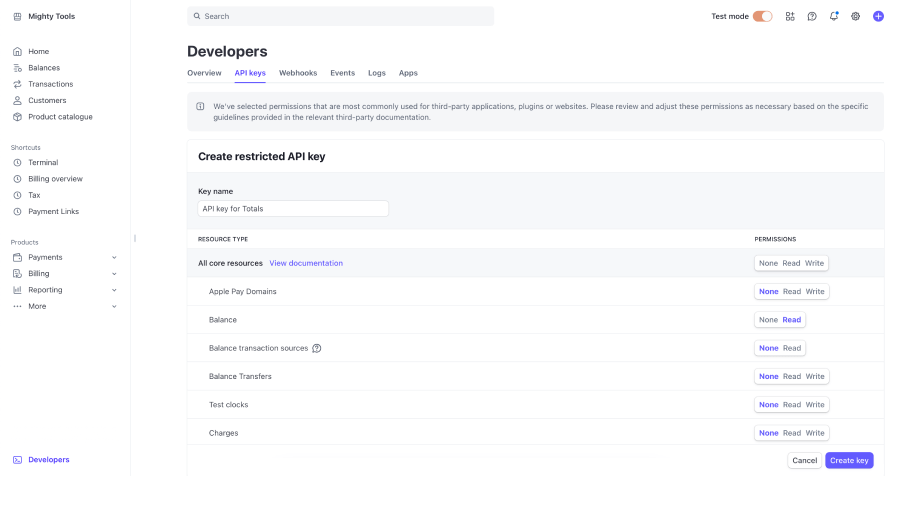Click the Developers terminal icon

click(17, 460)
